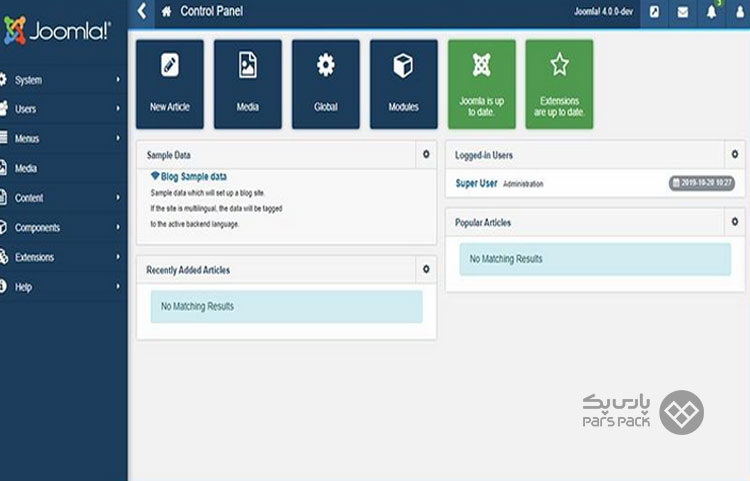Open the Content menu item
The image size is (750, 481).
coord(63,198)
